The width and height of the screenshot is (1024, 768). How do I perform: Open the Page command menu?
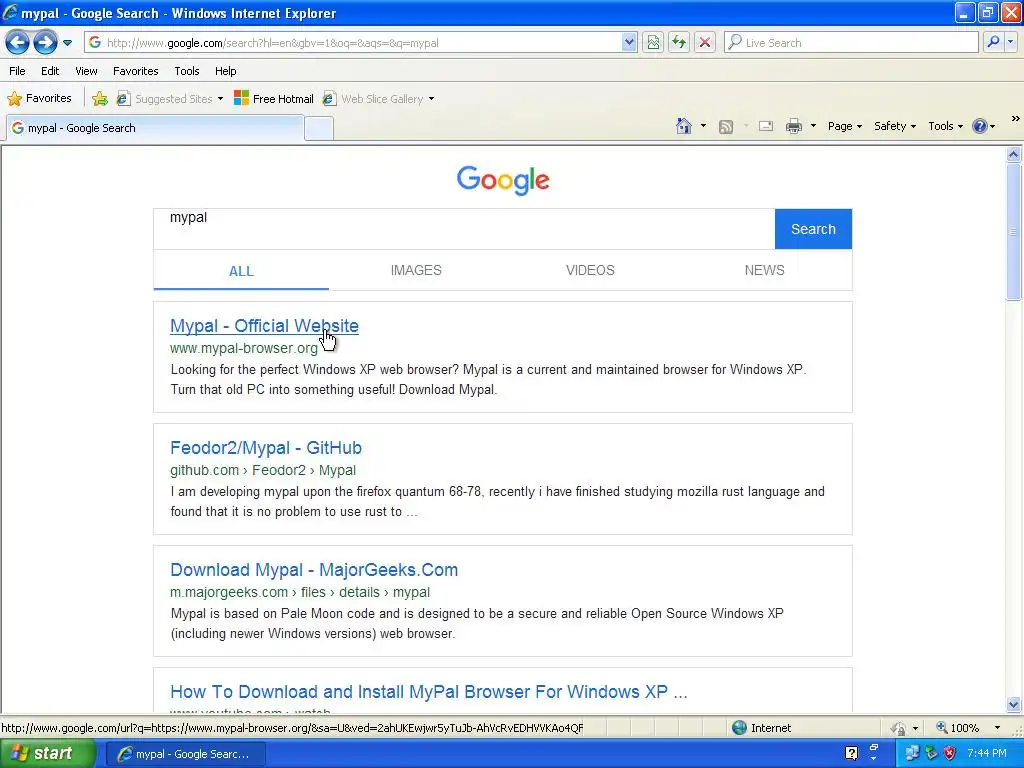[845, 126]
